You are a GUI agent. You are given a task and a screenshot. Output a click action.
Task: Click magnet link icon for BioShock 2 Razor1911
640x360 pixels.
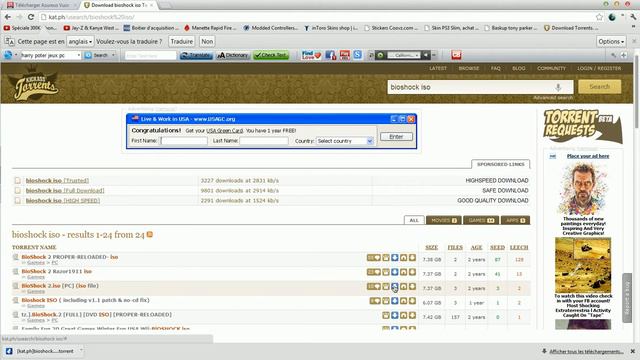(x=403, y=272)
